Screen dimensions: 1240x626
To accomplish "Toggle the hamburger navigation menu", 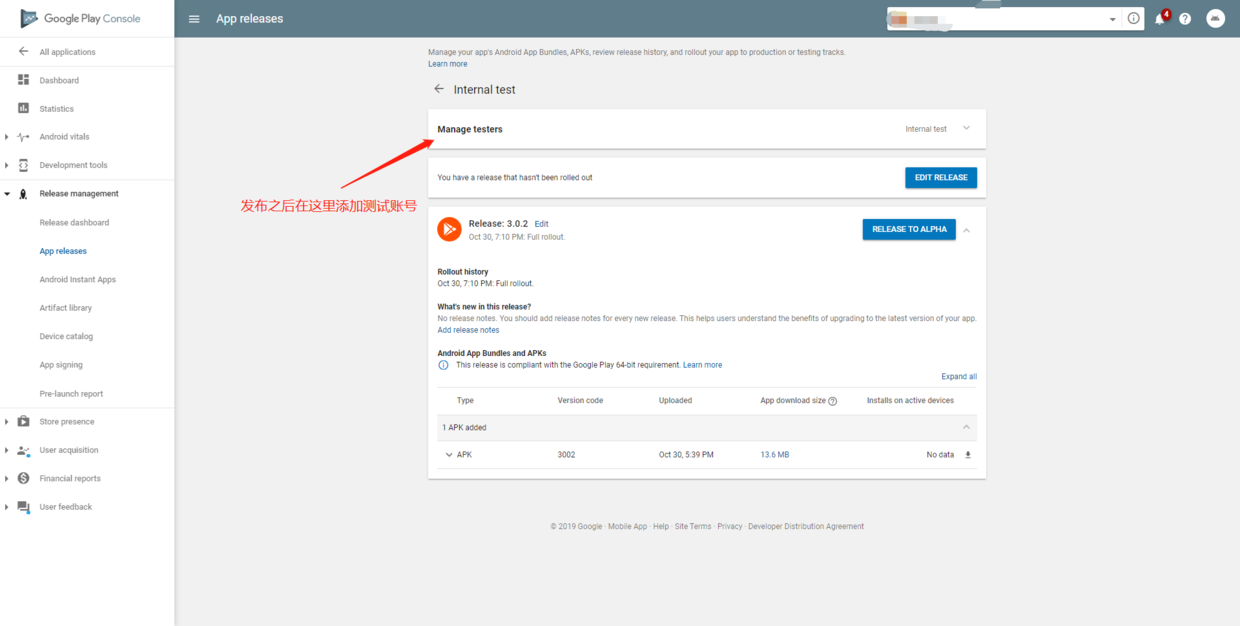I will tap(193, 18).
